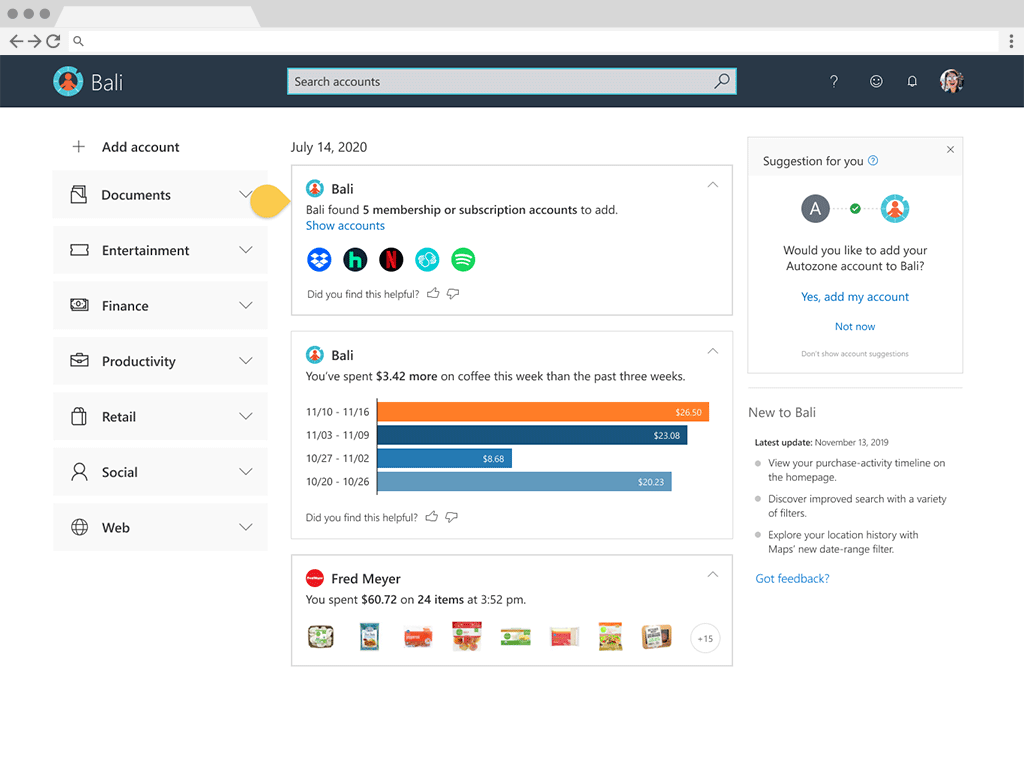
Task: Show the +15 more Fred Meyer items
Action: click(705, 639)
